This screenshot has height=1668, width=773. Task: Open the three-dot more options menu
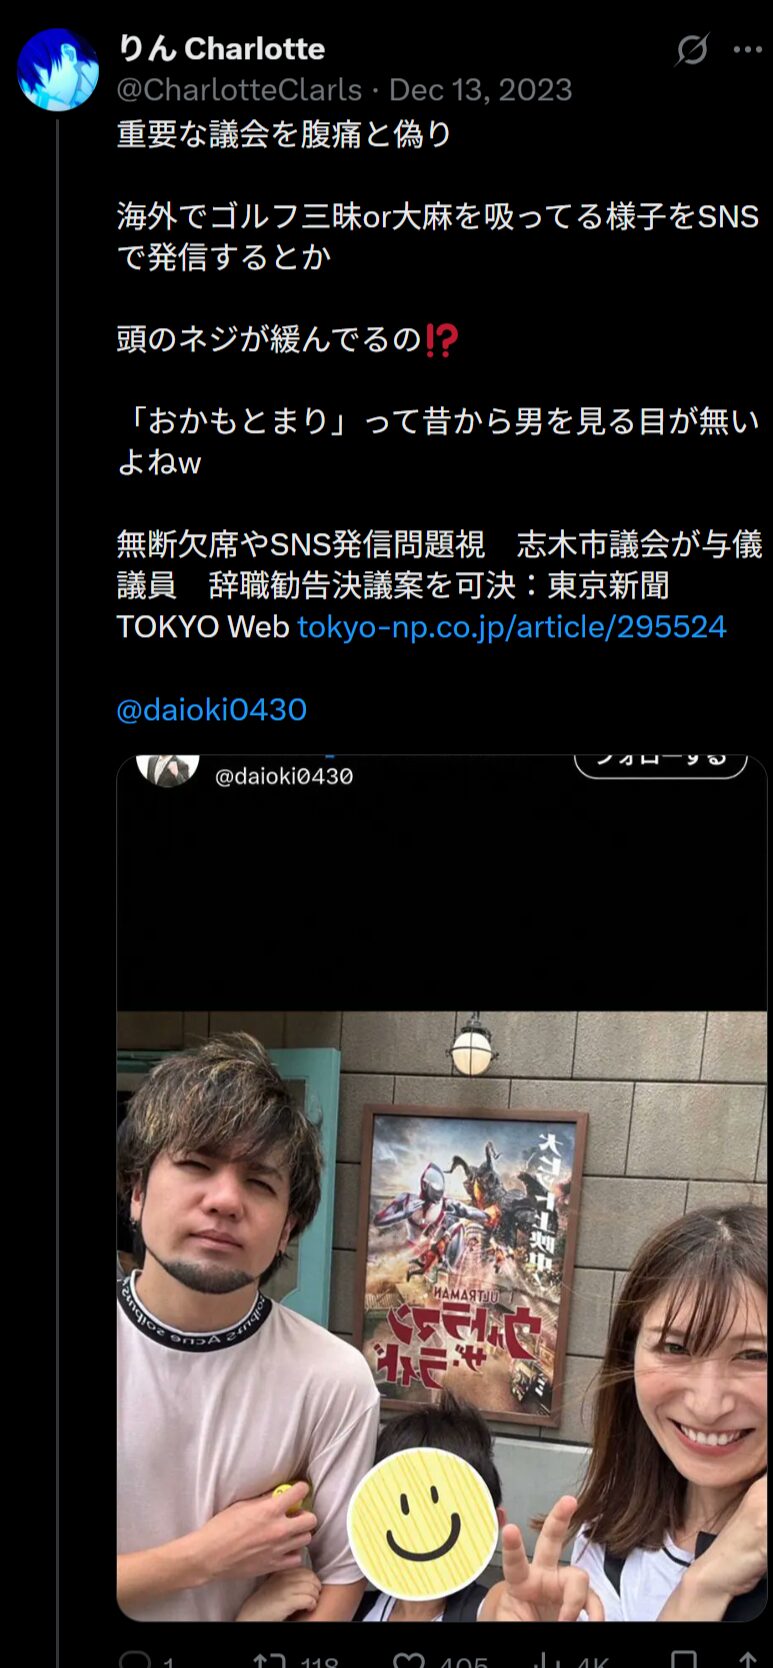[x=748, y=49]
